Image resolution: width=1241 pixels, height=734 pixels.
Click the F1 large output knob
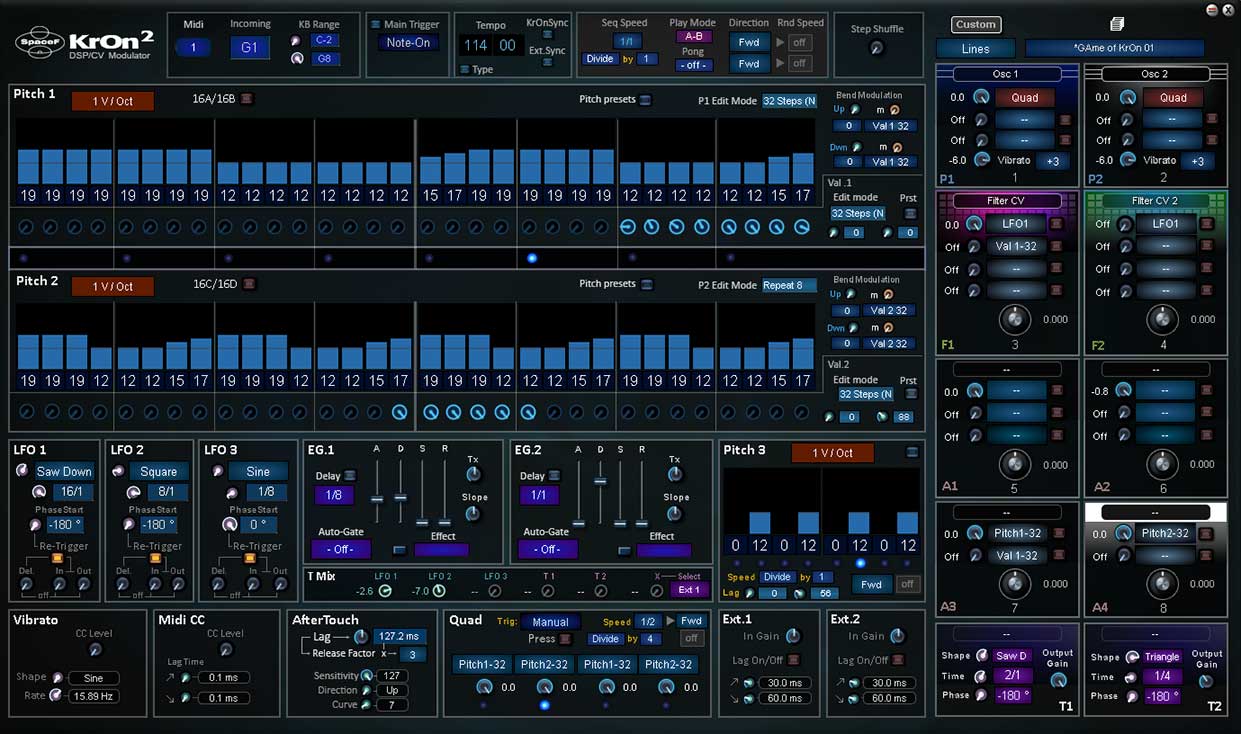(1015, 320)
